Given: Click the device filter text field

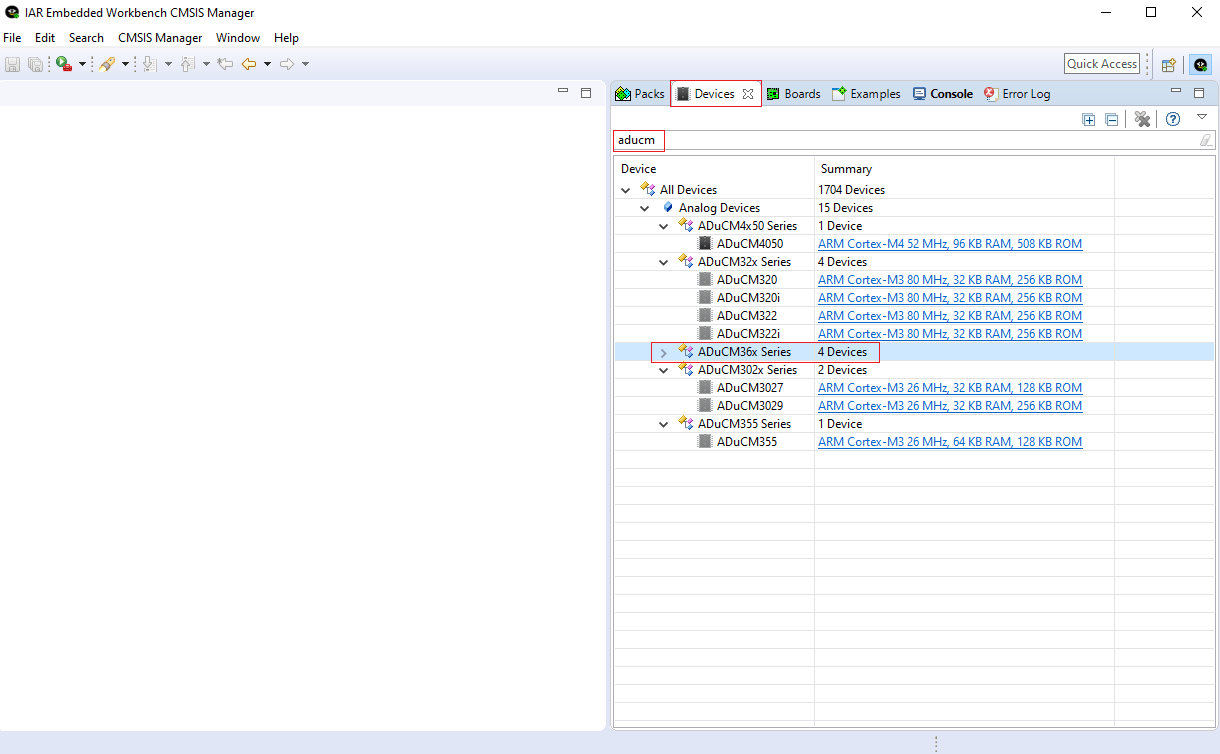Looking at the screenshot, I should coord(905,140).
